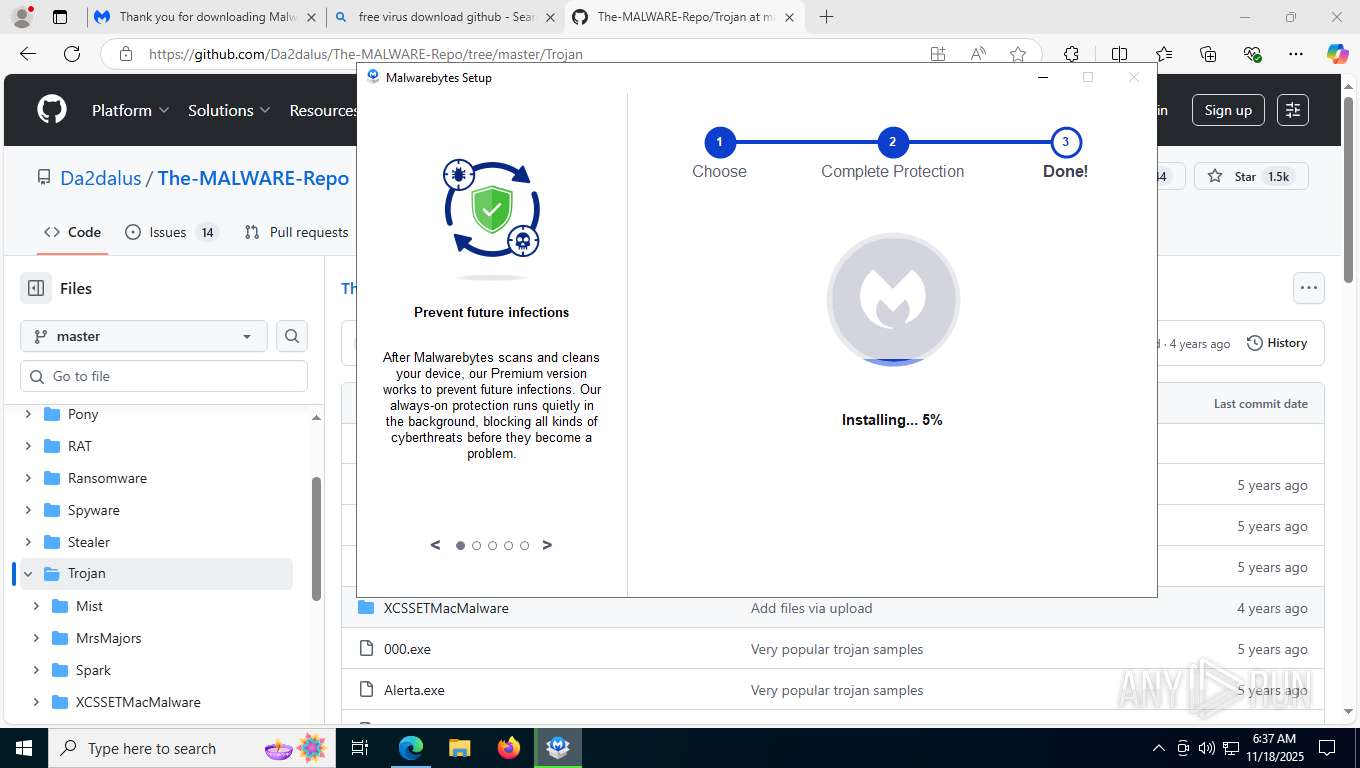Search the repository with magnifier icon
This screenshot has width=1360, height=768.
point(292,336)
